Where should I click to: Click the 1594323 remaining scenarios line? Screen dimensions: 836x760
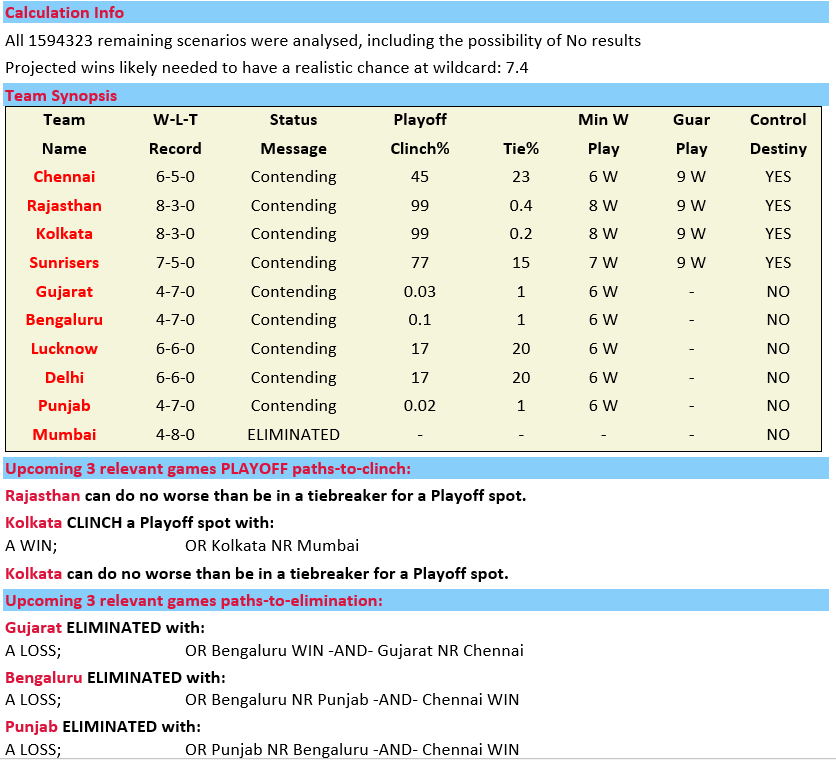tap(323, 41)
